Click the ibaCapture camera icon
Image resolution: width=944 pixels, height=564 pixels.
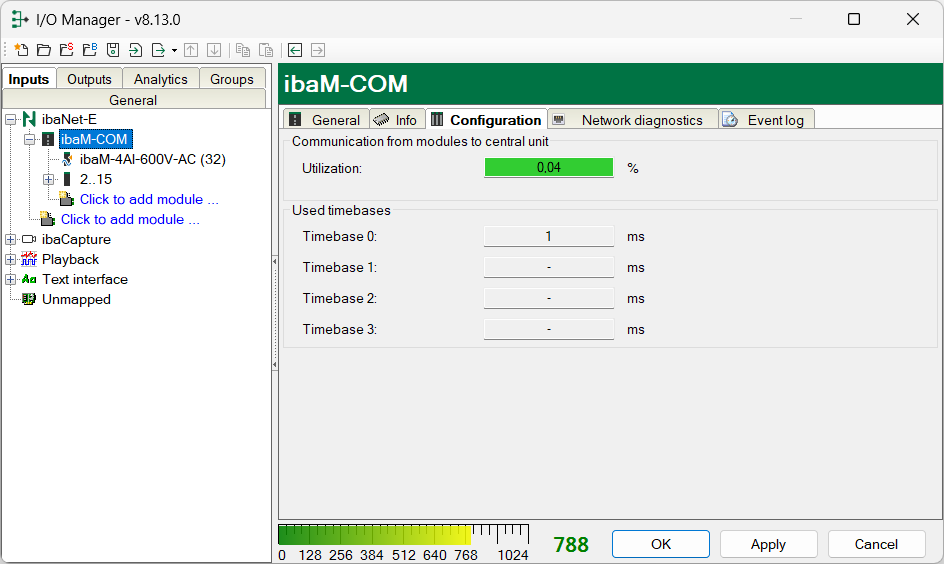click(29, 240)
